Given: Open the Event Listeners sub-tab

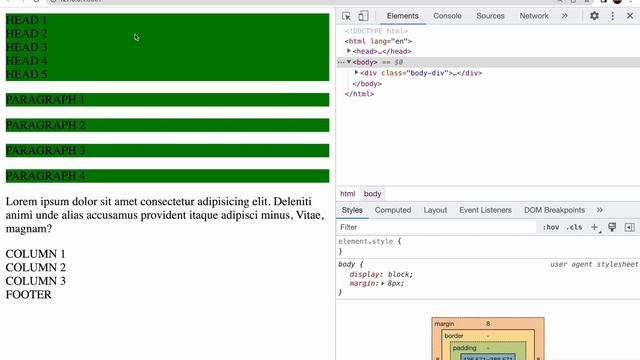Looking at the screenshot, I should (x=485, y=210).
